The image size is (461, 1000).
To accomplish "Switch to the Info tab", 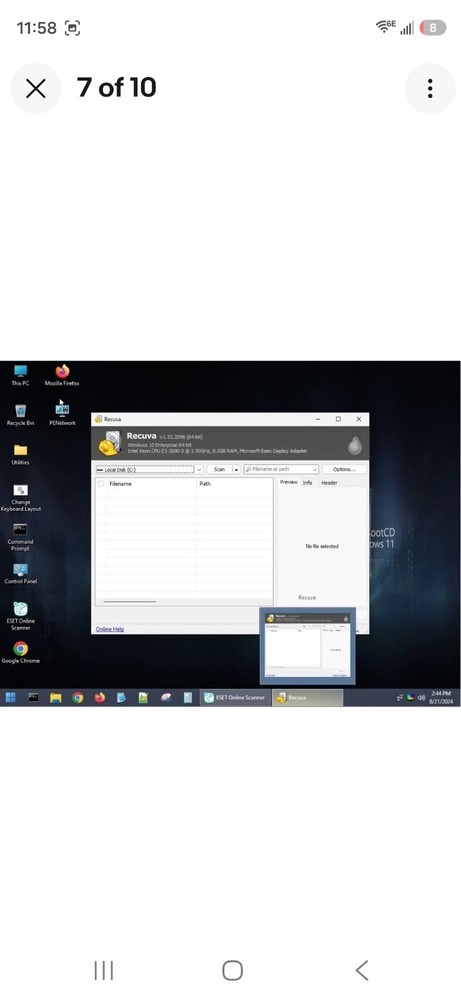I will (307, 483).
